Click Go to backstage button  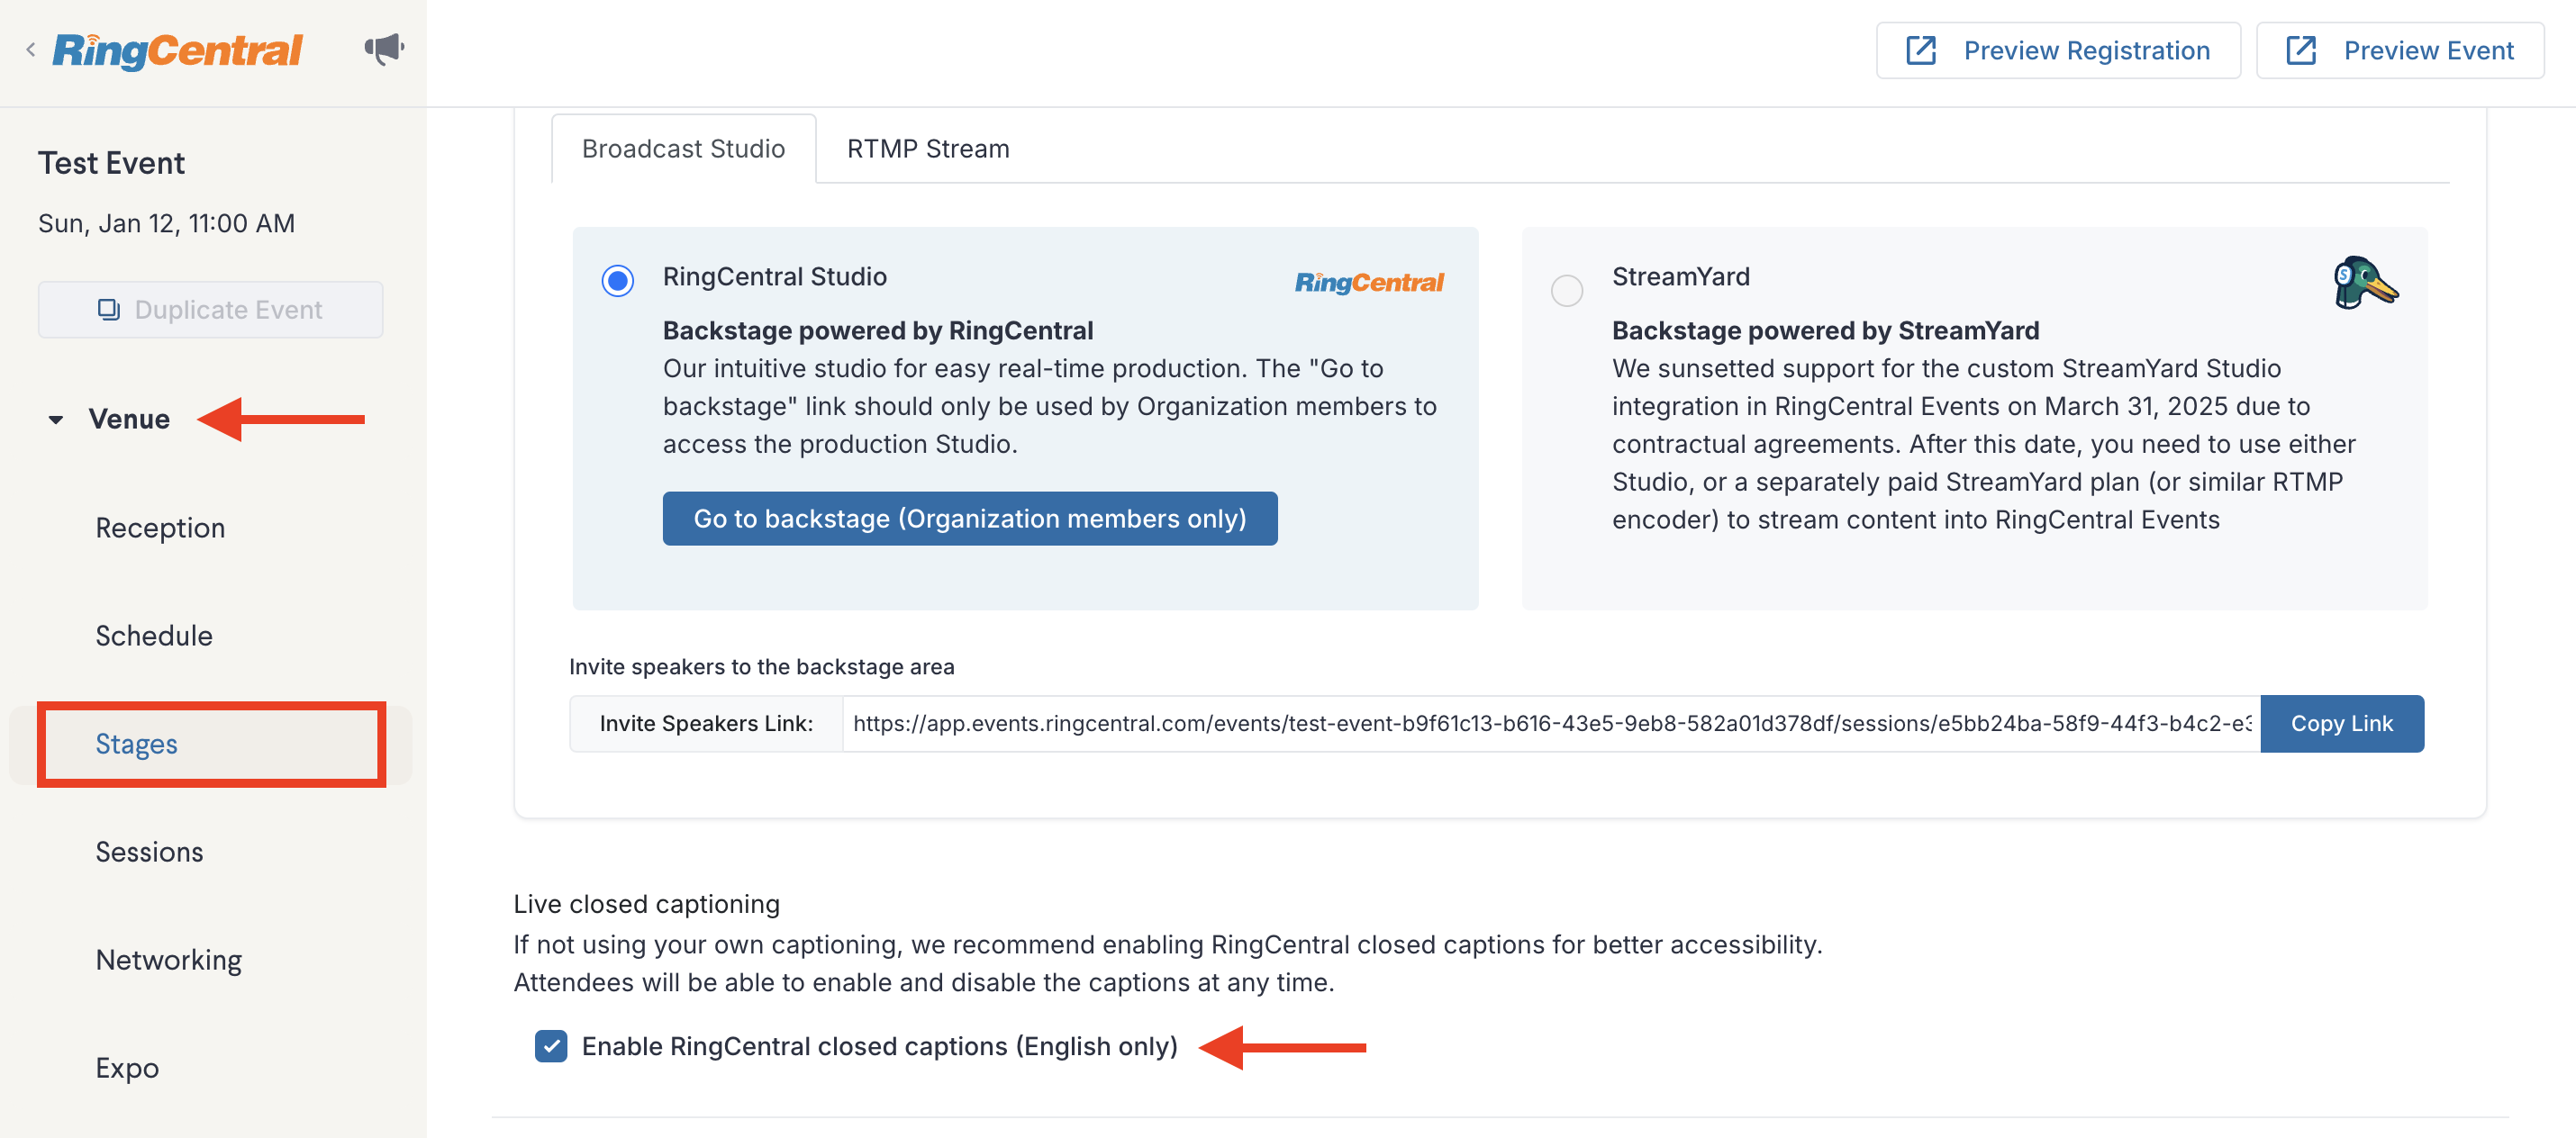pos(969,518)
